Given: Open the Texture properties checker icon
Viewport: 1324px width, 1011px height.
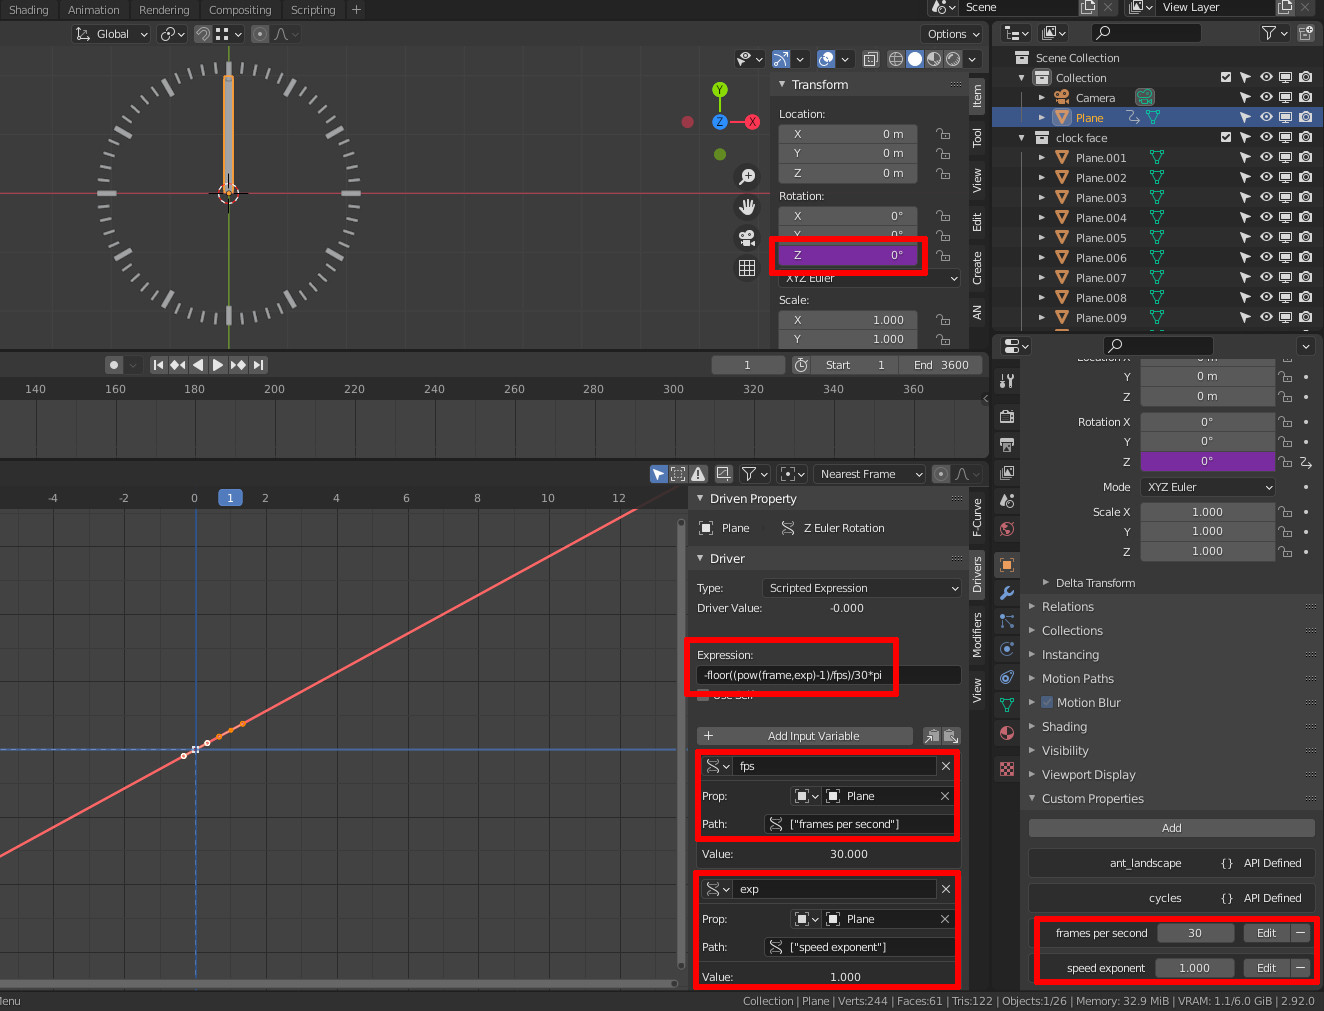Looking at the screenshot, I should [x=1007, y=769].
